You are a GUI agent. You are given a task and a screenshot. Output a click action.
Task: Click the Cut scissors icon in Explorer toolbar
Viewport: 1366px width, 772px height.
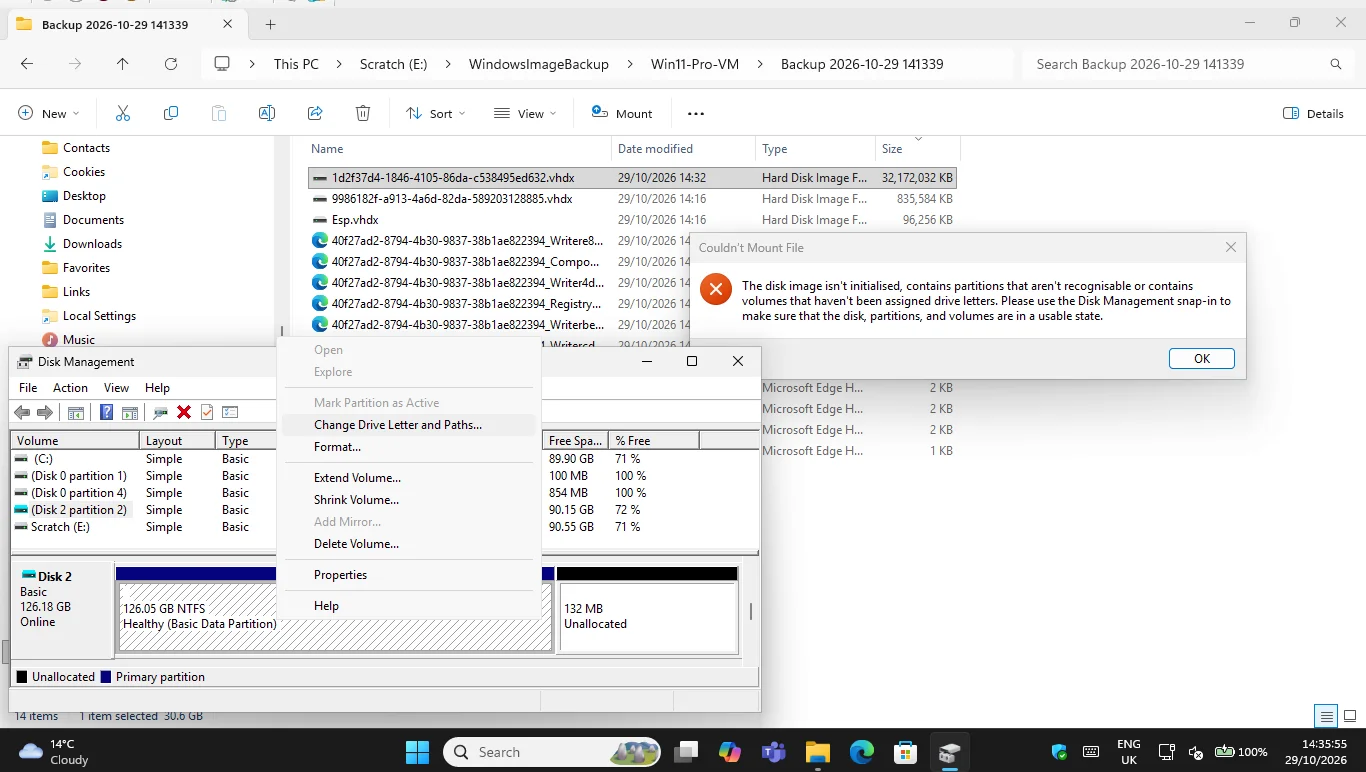click(x=123, y=113)
